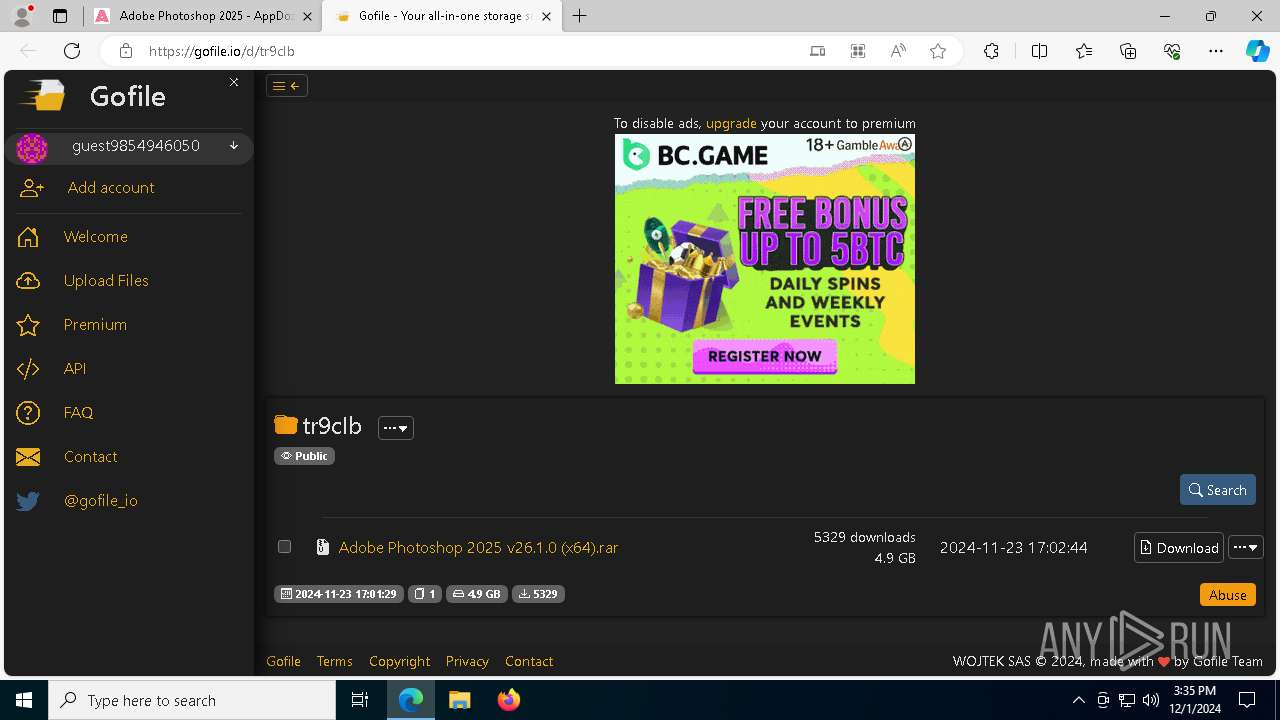Add page to favorites star icon

pyautogui.click(x=938, y=51)
